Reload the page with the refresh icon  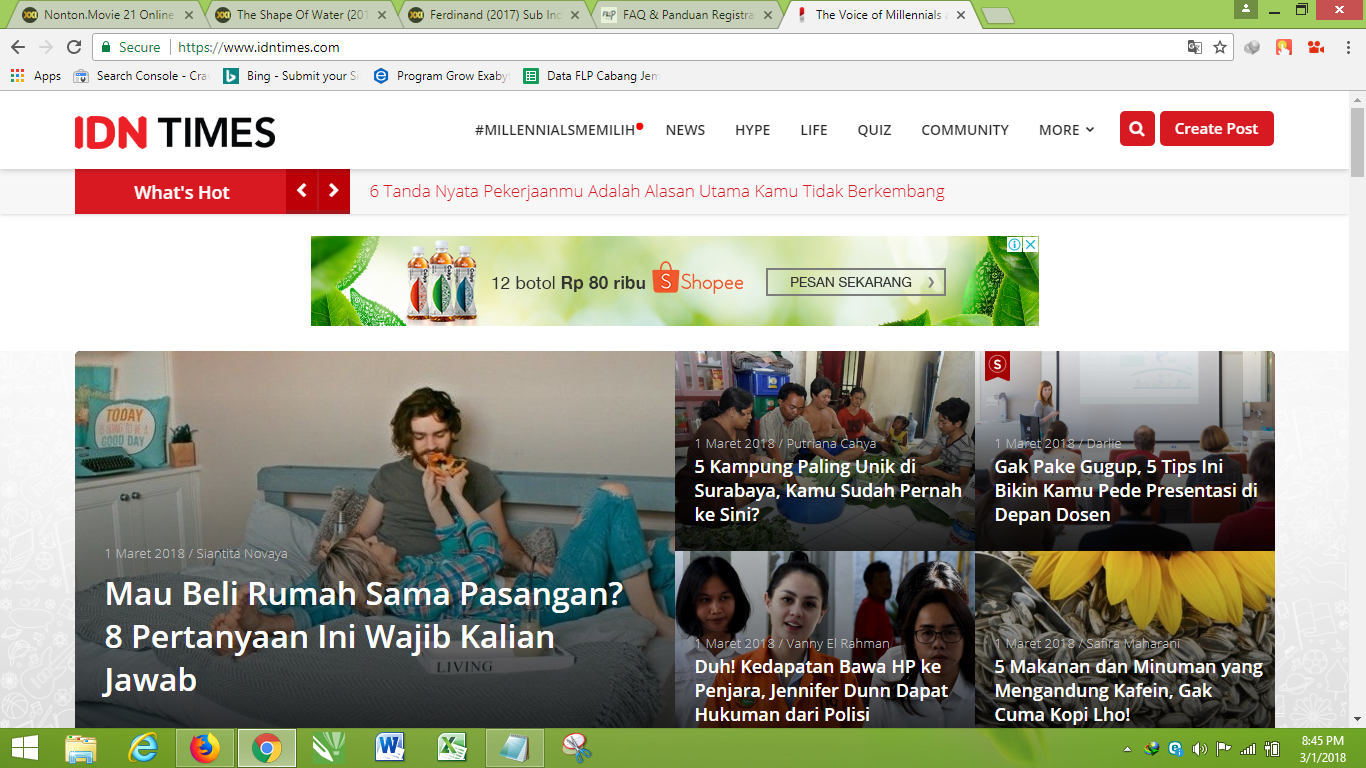coord(74,47)
